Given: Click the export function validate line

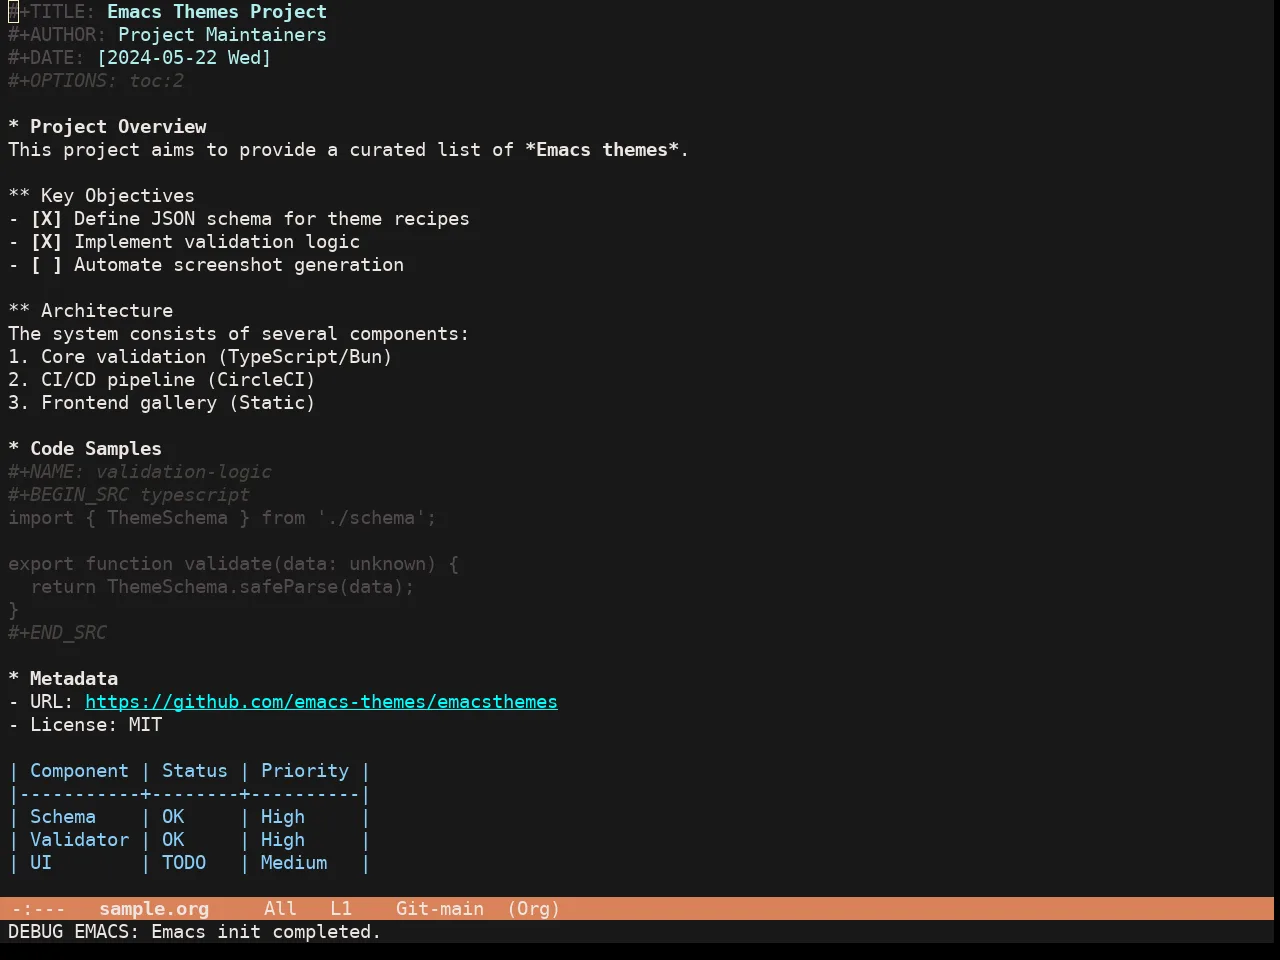Looking at the screenshot, I should point(233,564).
